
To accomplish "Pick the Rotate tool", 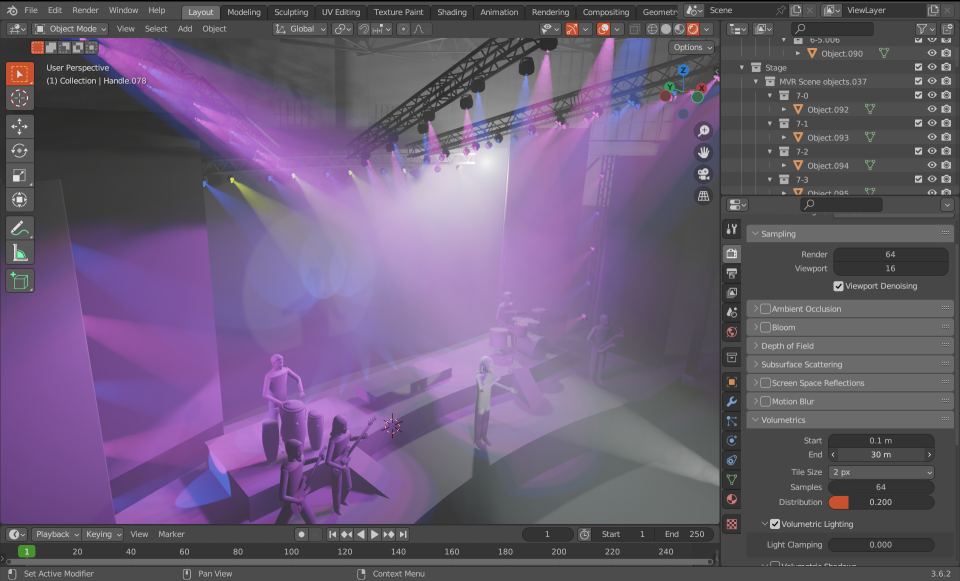I will click(20, 151).
